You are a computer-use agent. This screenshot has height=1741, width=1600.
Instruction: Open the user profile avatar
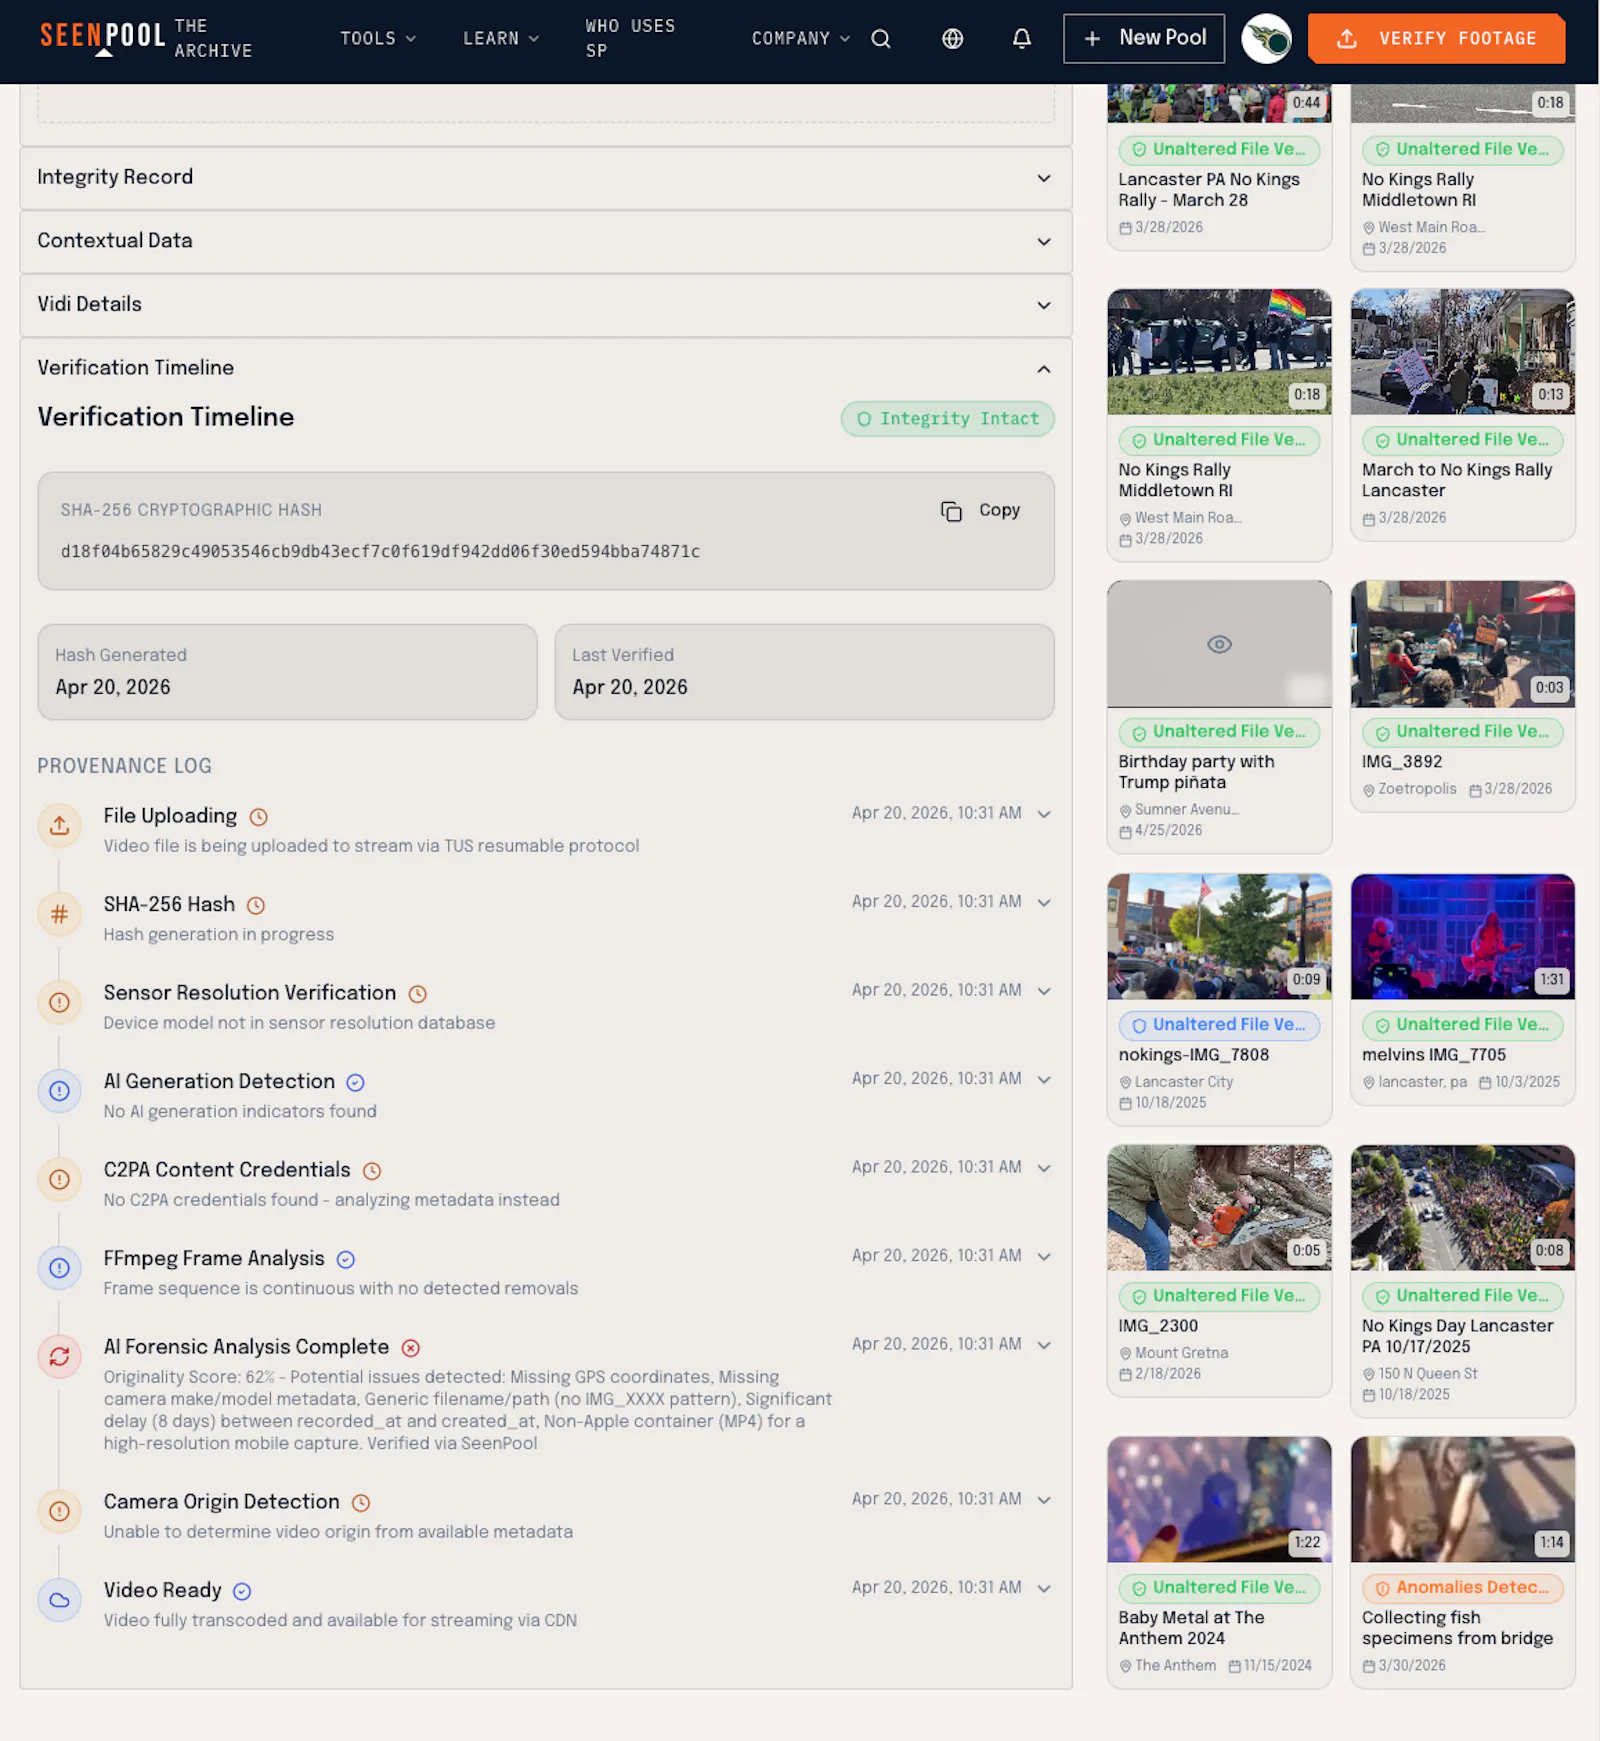1266,39
